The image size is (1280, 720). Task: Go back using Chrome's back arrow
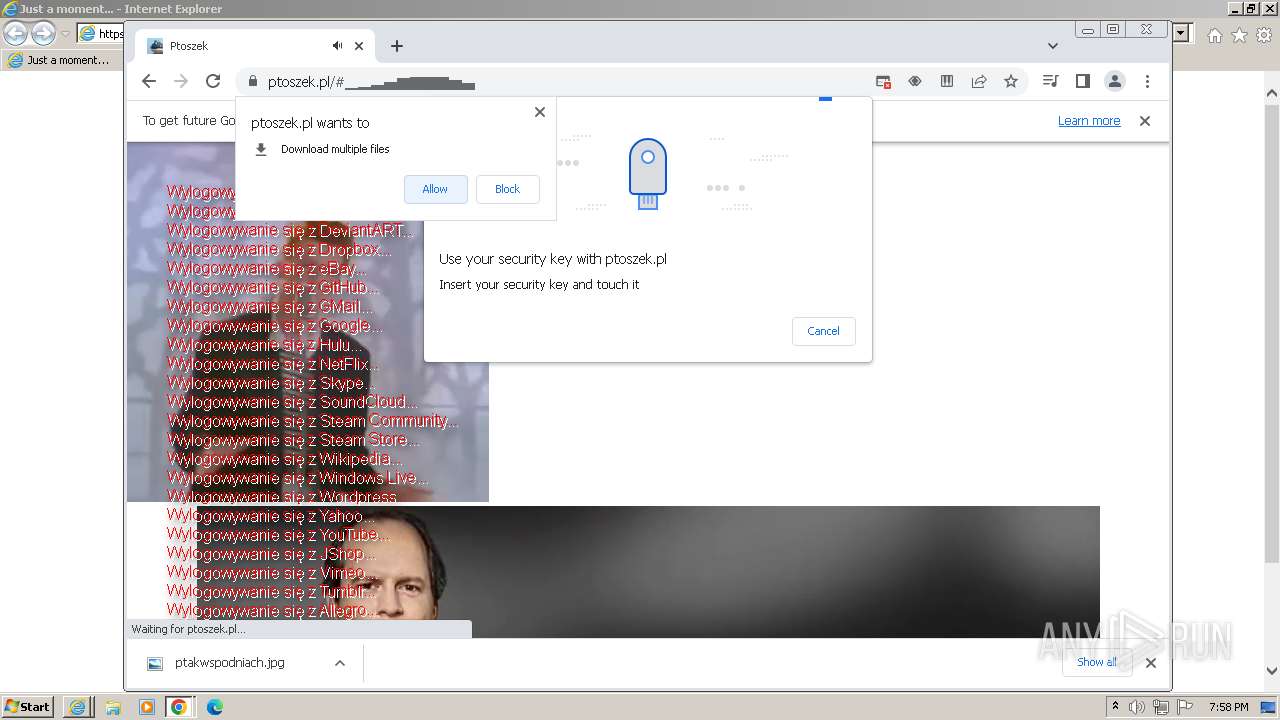coord(149,81)
